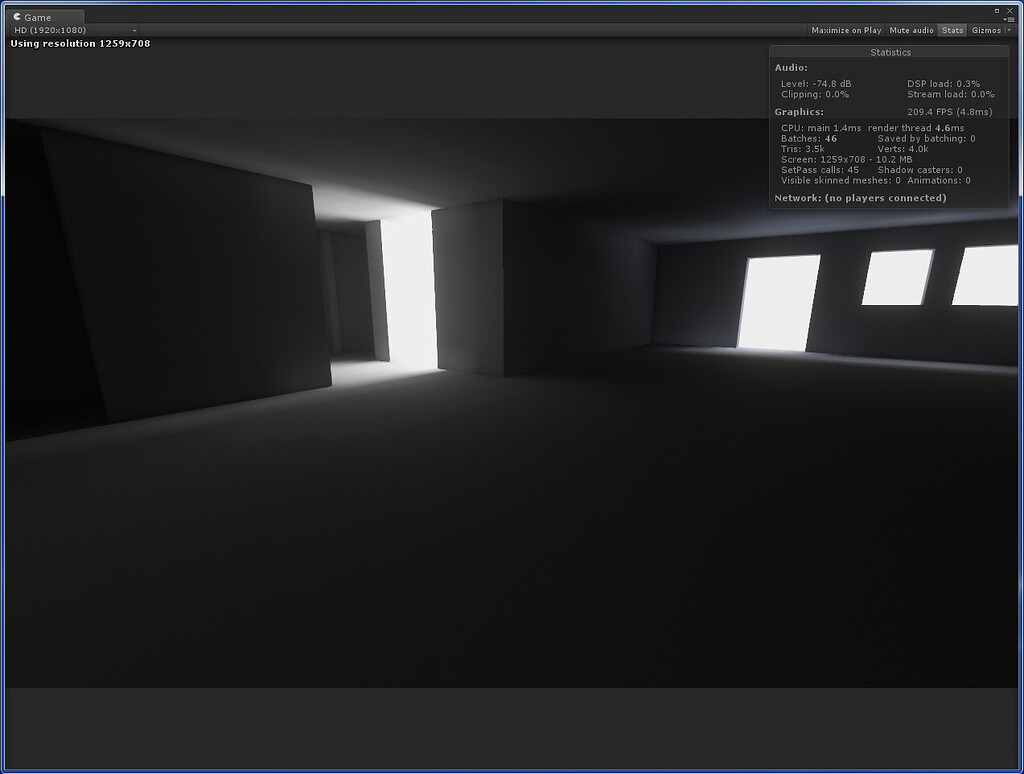The width and height of the screenshot is (1024, 774).
Task: Click the Audio section label in Statistics
Action: tap(789, 67)
